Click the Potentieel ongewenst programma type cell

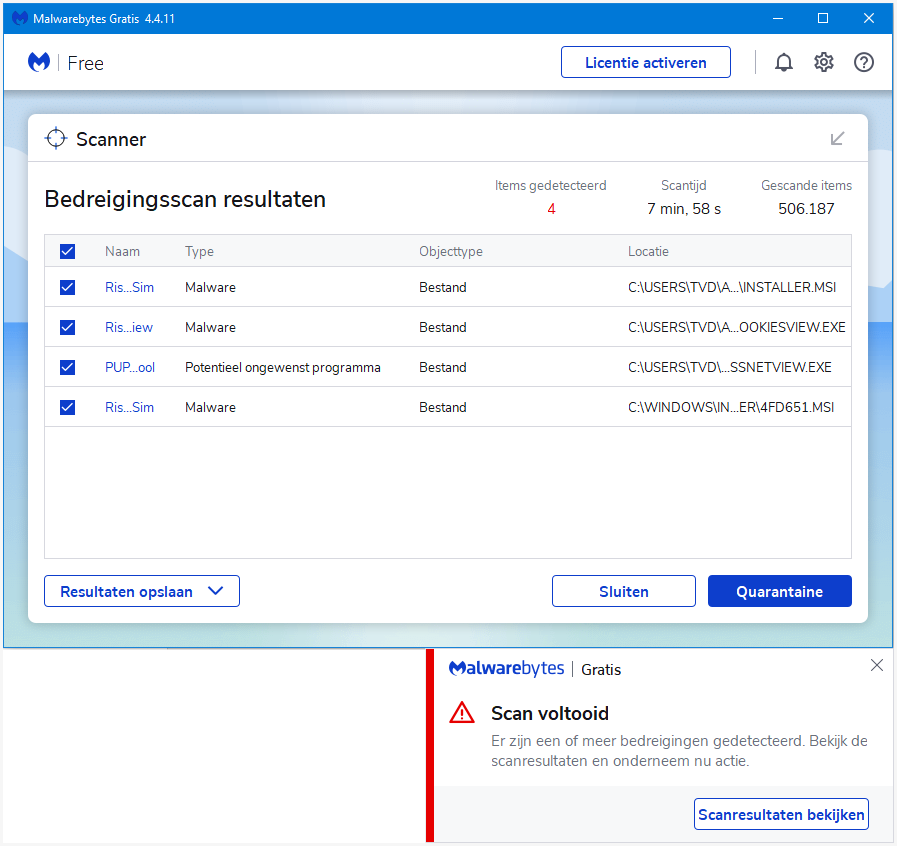(x=283, y=367)
